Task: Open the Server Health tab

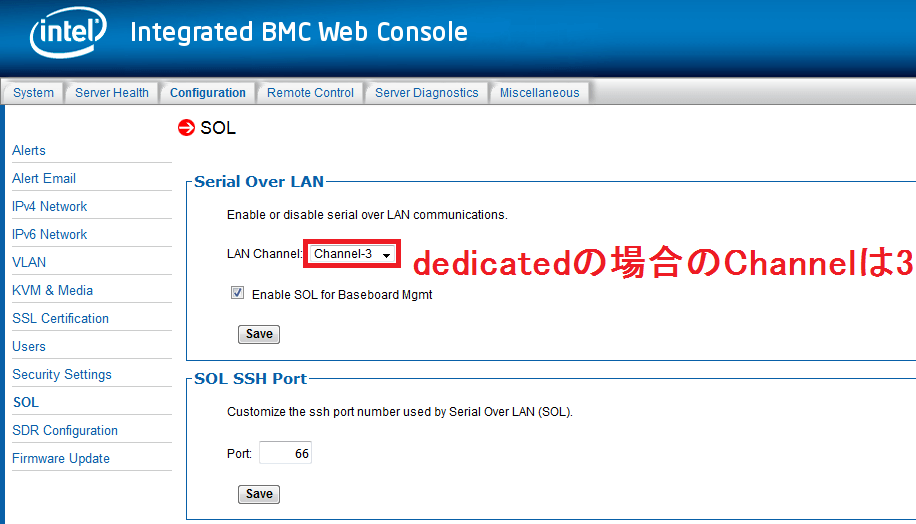Action: 112,93
